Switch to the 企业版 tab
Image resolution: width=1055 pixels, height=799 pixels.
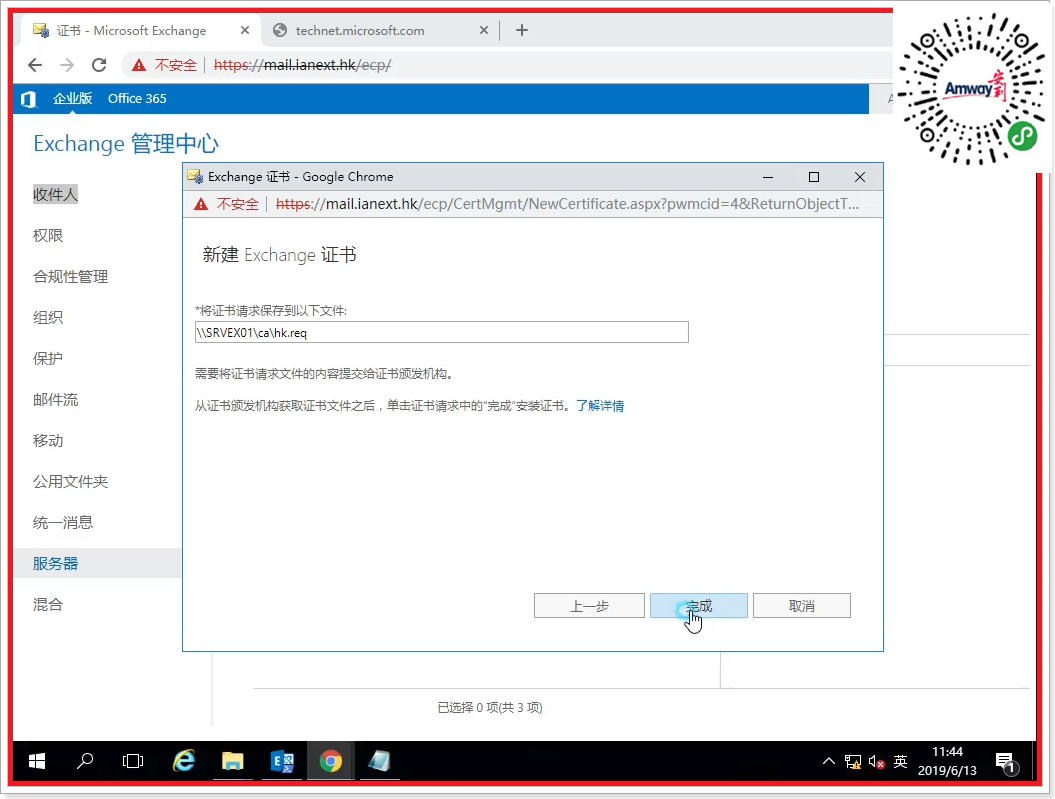click(x=72, y=98)
